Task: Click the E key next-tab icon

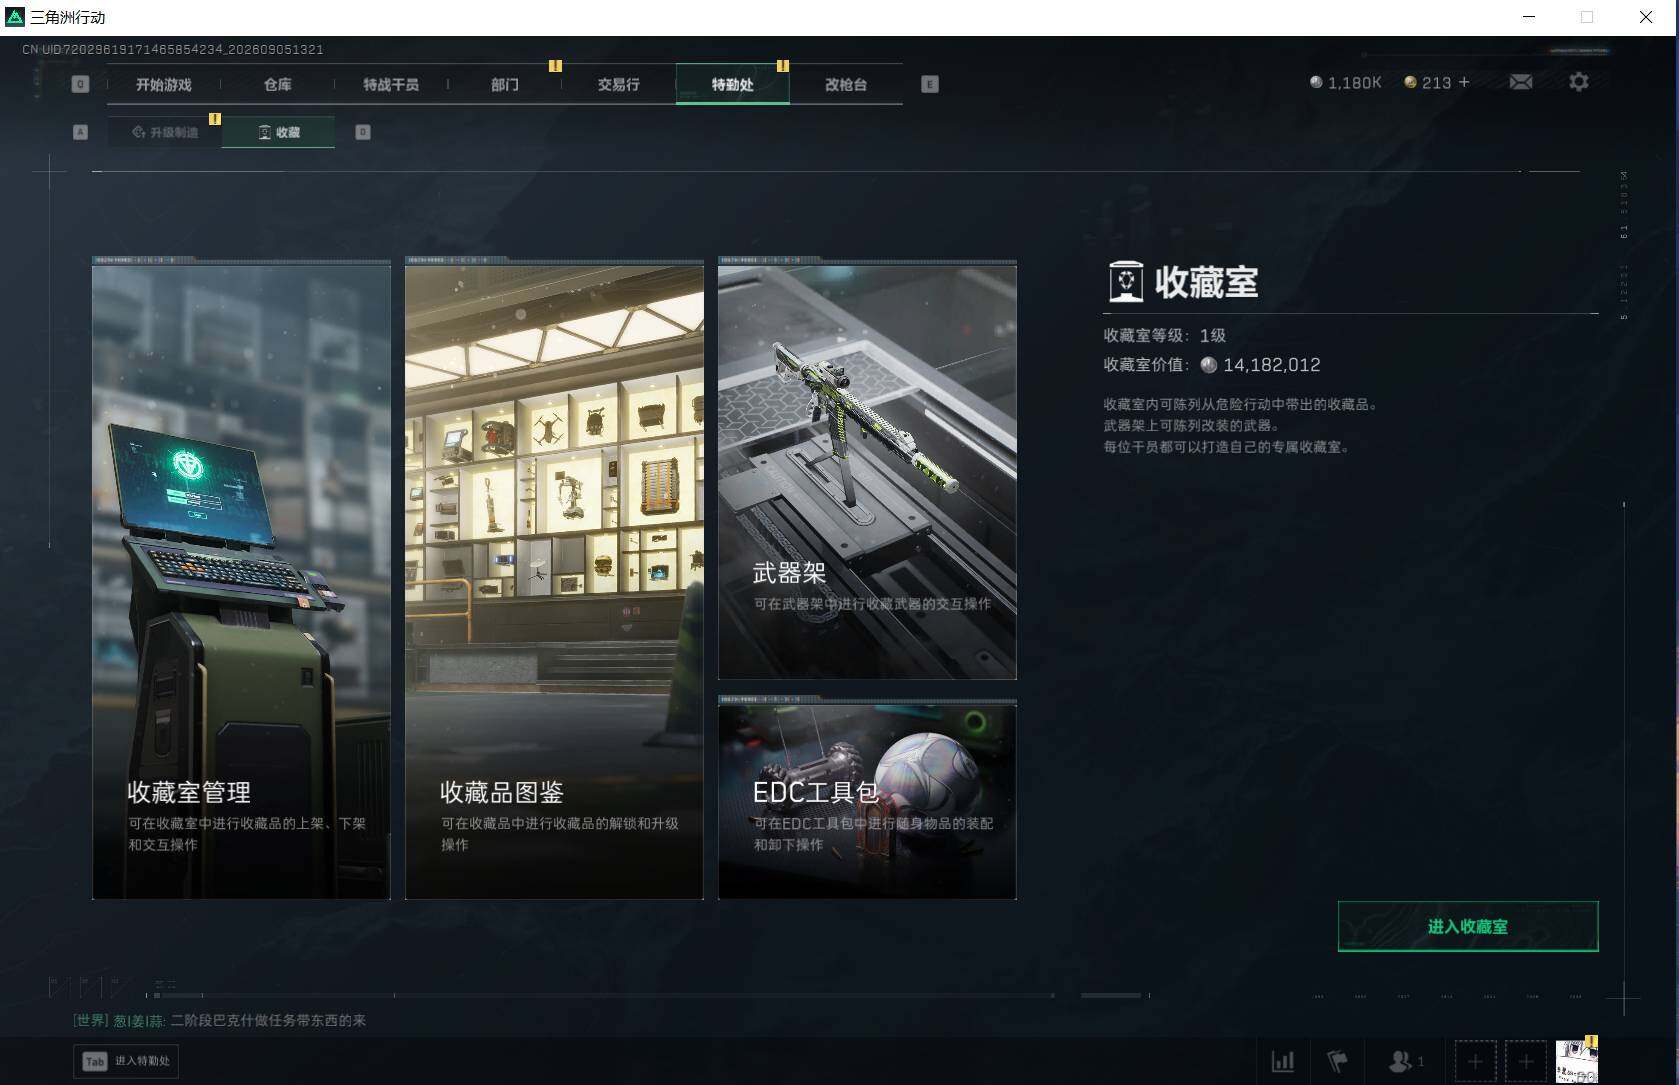Action: coord(930,84)
